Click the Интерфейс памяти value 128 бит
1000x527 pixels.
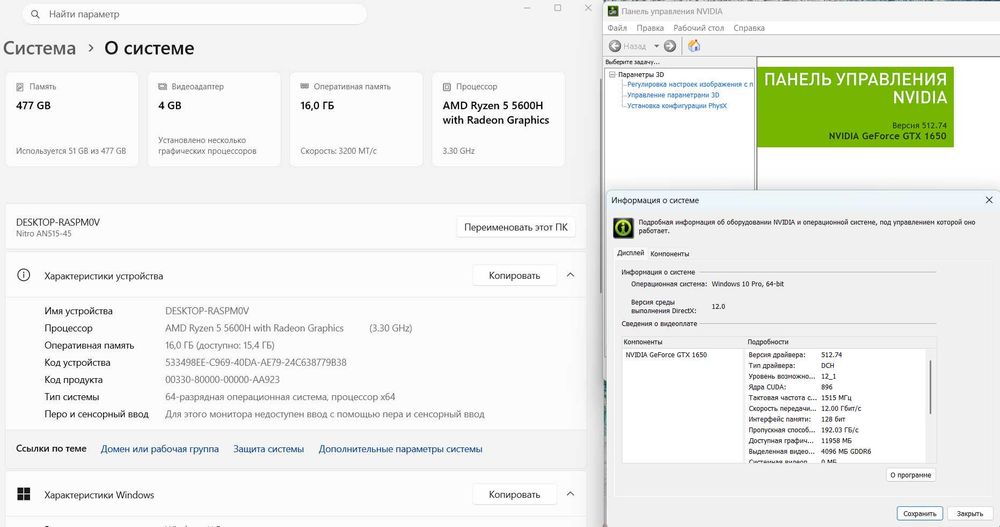[x=833, y=419]
